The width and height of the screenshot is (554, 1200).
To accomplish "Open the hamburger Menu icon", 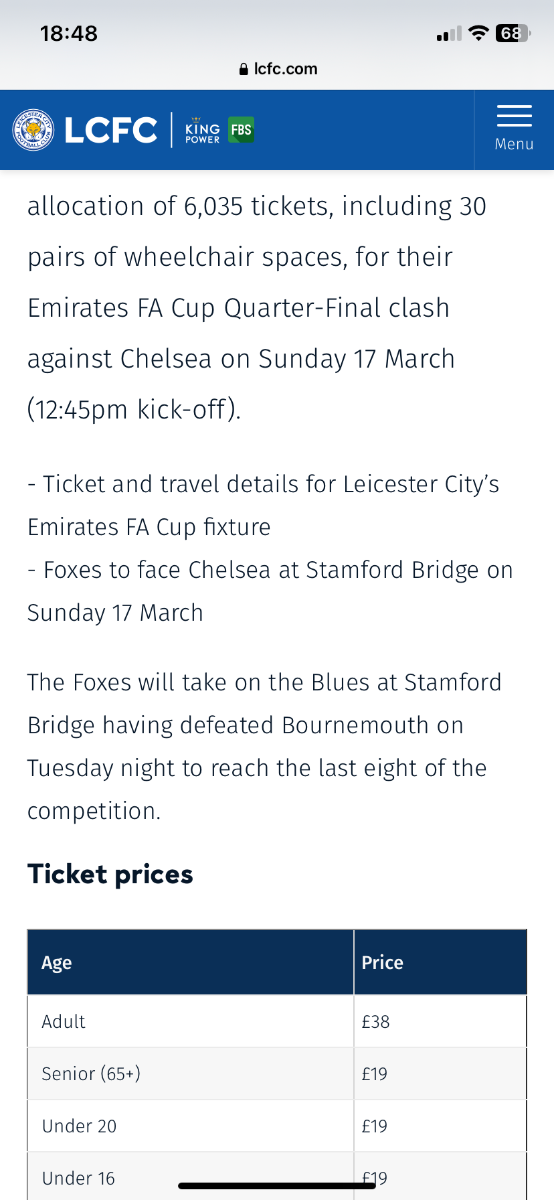I will (514, 116).
